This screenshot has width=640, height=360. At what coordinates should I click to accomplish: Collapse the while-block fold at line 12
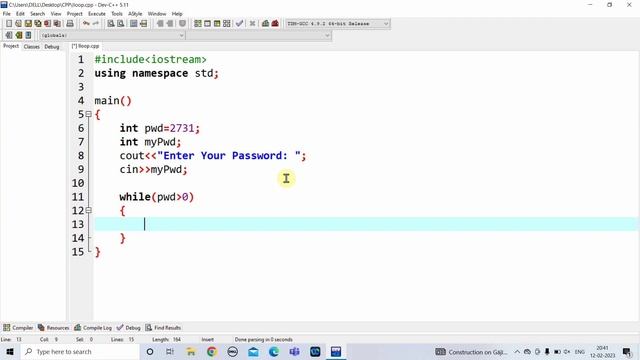pyautogui.click(x=89, y=211)
